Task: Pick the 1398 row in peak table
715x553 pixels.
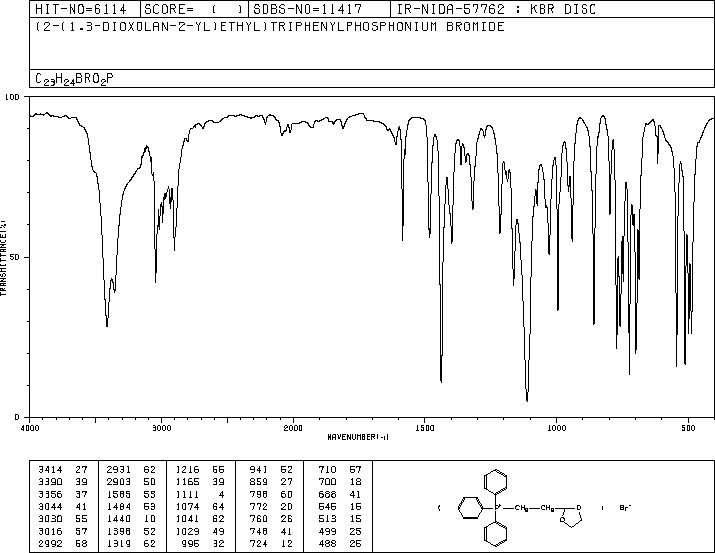Action: 131,532
